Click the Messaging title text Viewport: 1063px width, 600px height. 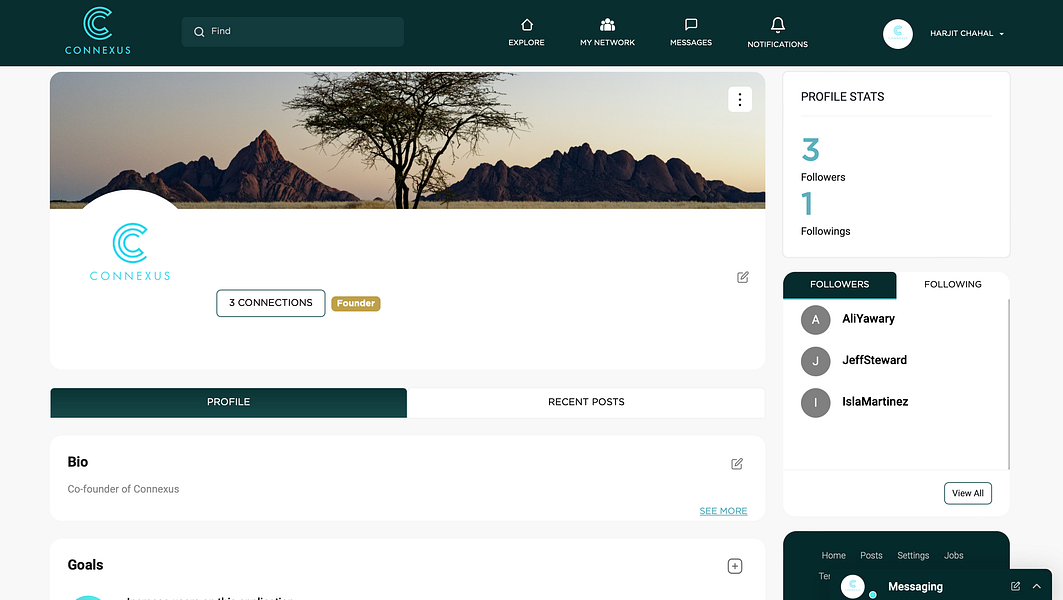tap(915, 586)
